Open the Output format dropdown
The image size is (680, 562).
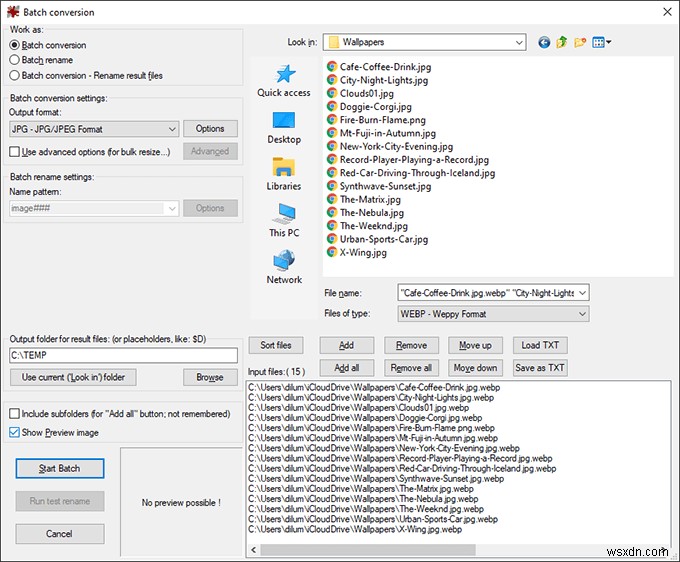tap(94, 129)
